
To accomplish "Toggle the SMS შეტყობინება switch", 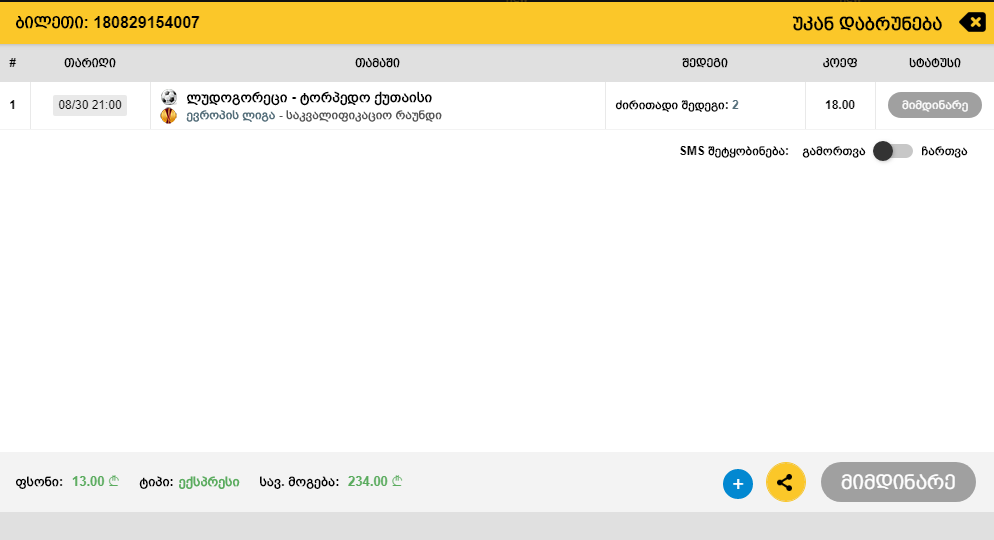I will [893, 151].
